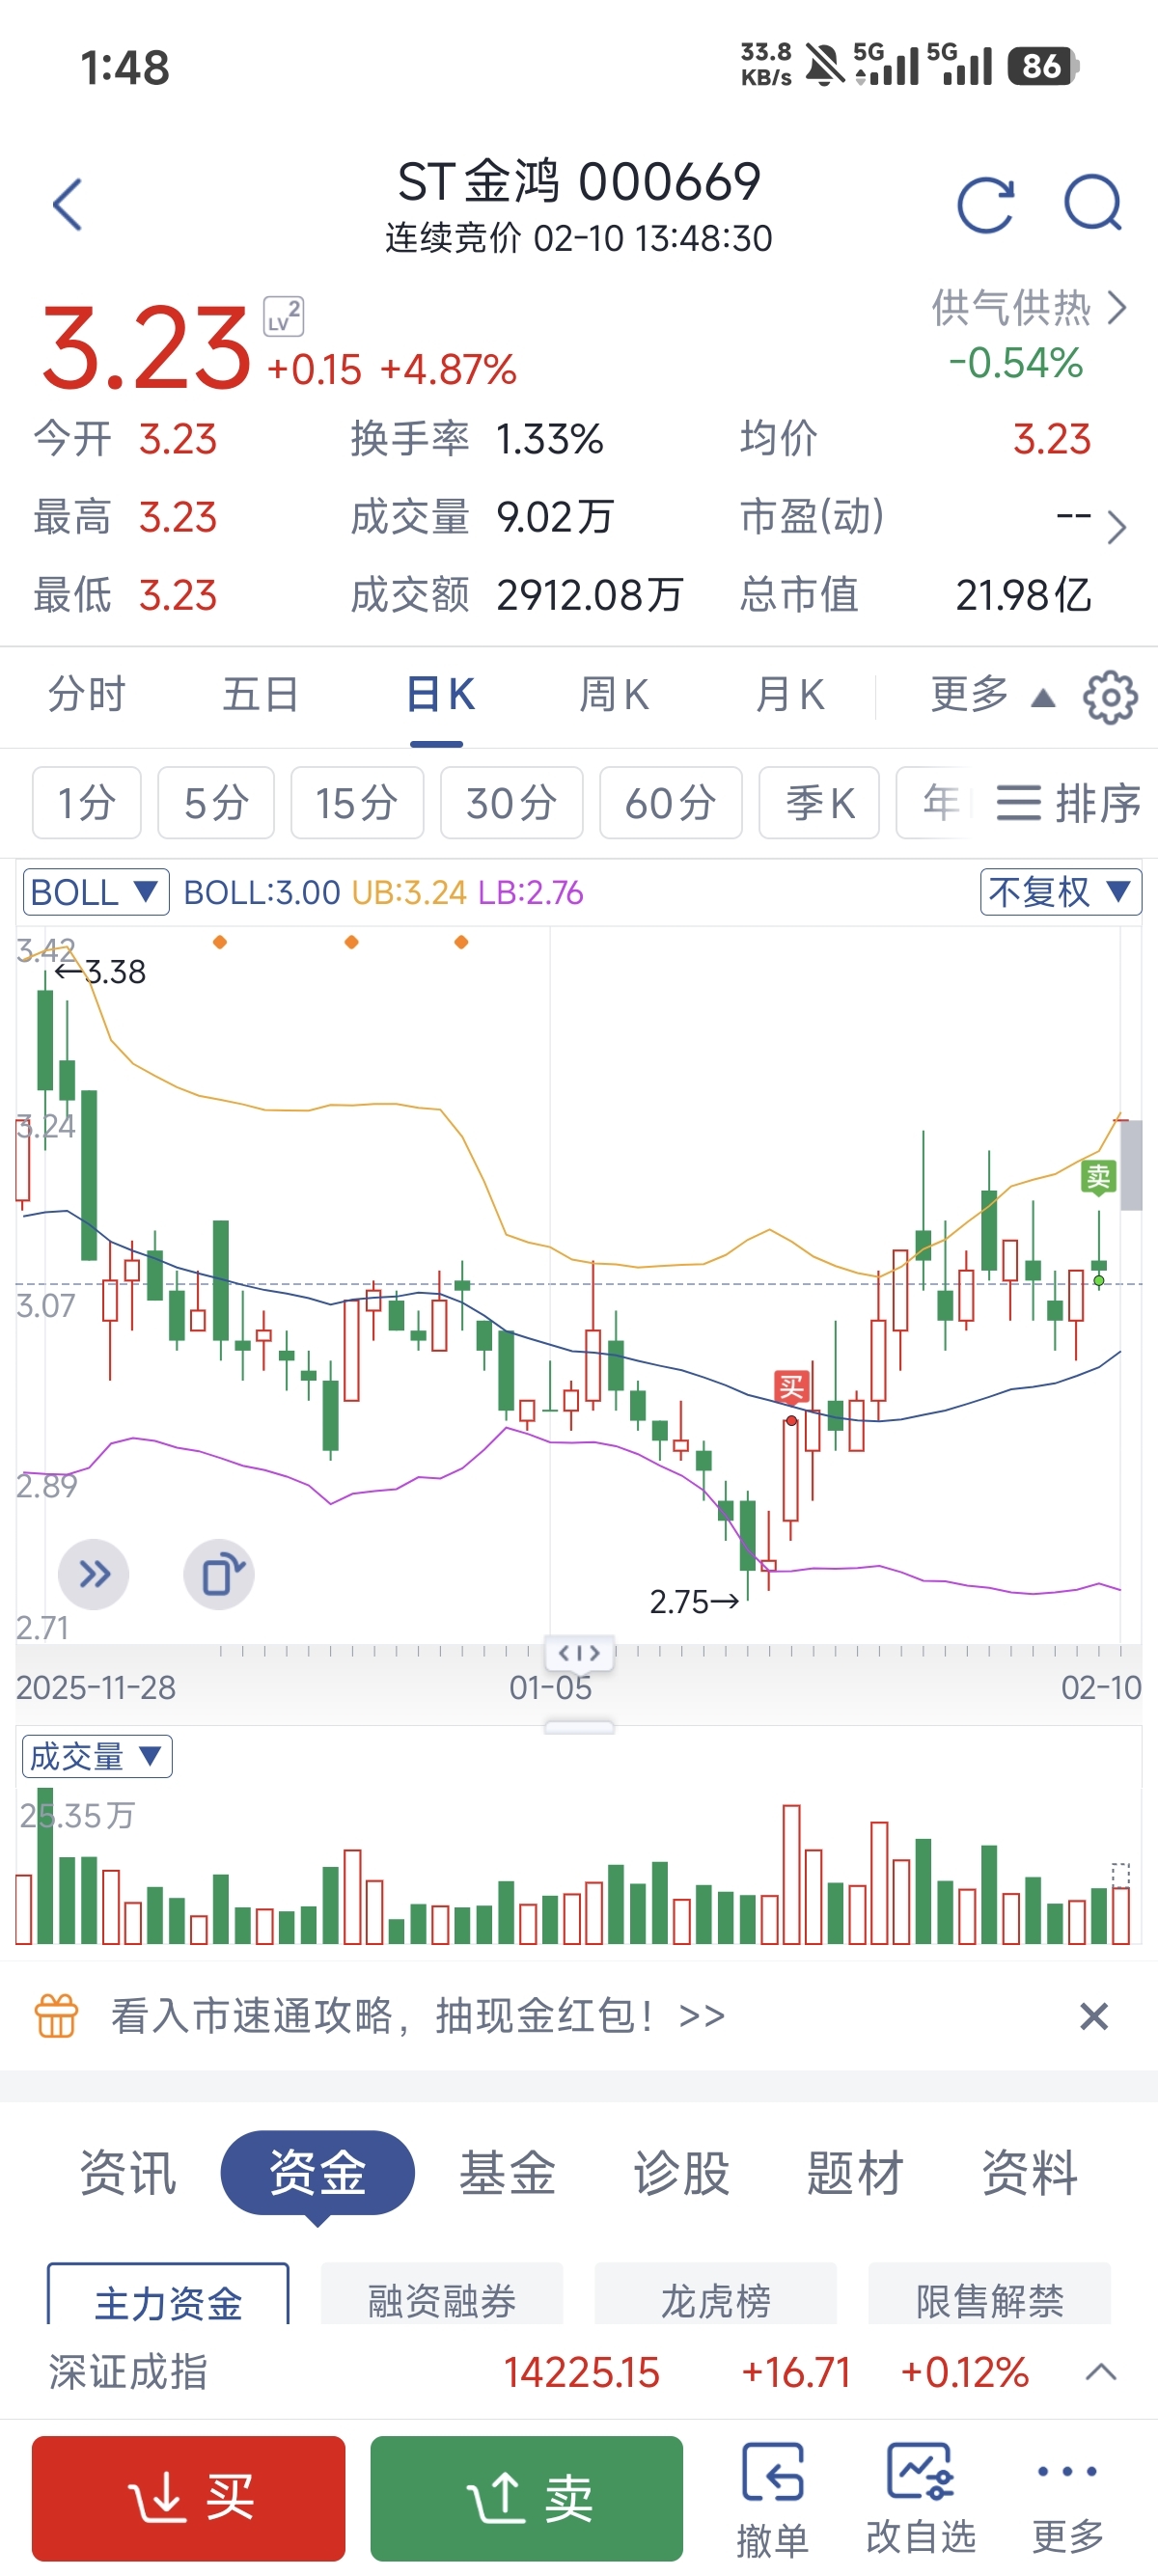This screenshot has height=2576, width=1158.
Task: Open the stock search icon
Action: point(1092,203)
